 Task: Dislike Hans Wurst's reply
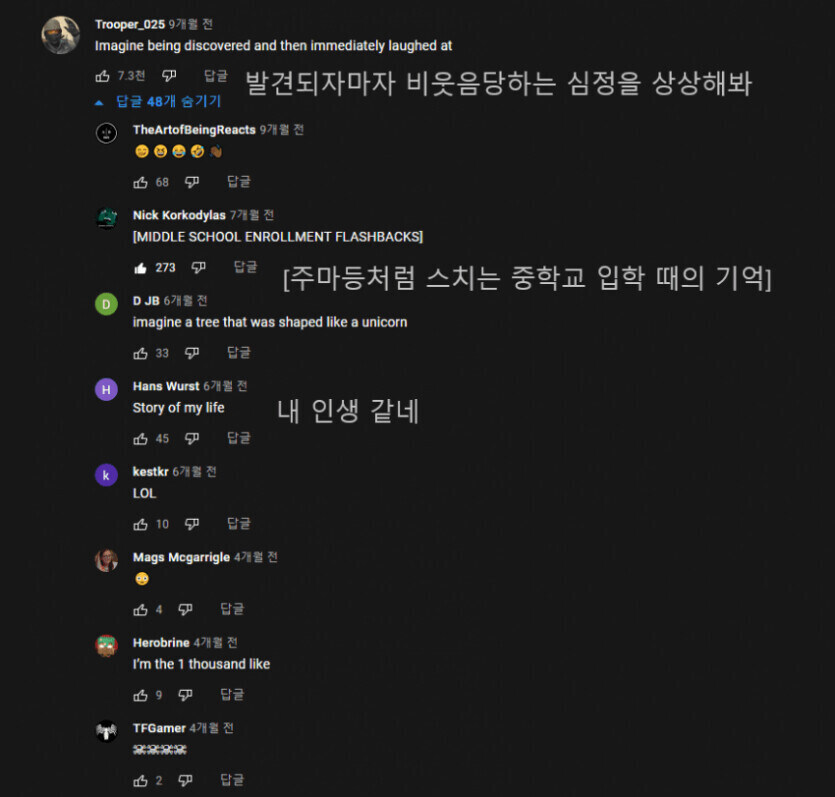click(193, 437)
